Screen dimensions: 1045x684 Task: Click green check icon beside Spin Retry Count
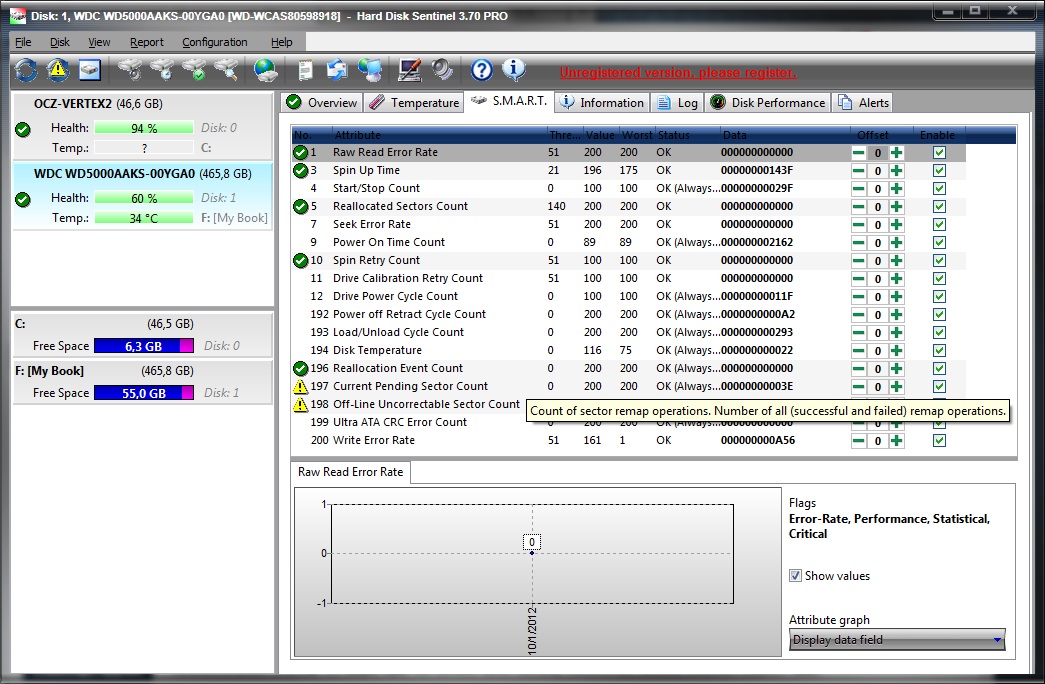point(301,261)
